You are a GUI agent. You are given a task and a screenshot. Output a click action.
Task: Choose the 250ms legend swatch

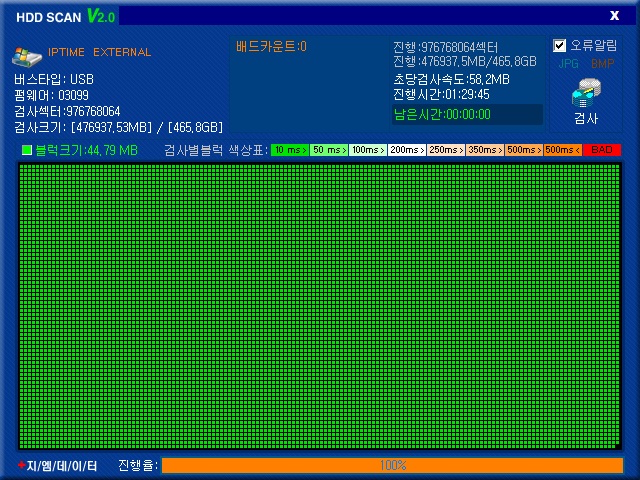(x=446, y=150)
